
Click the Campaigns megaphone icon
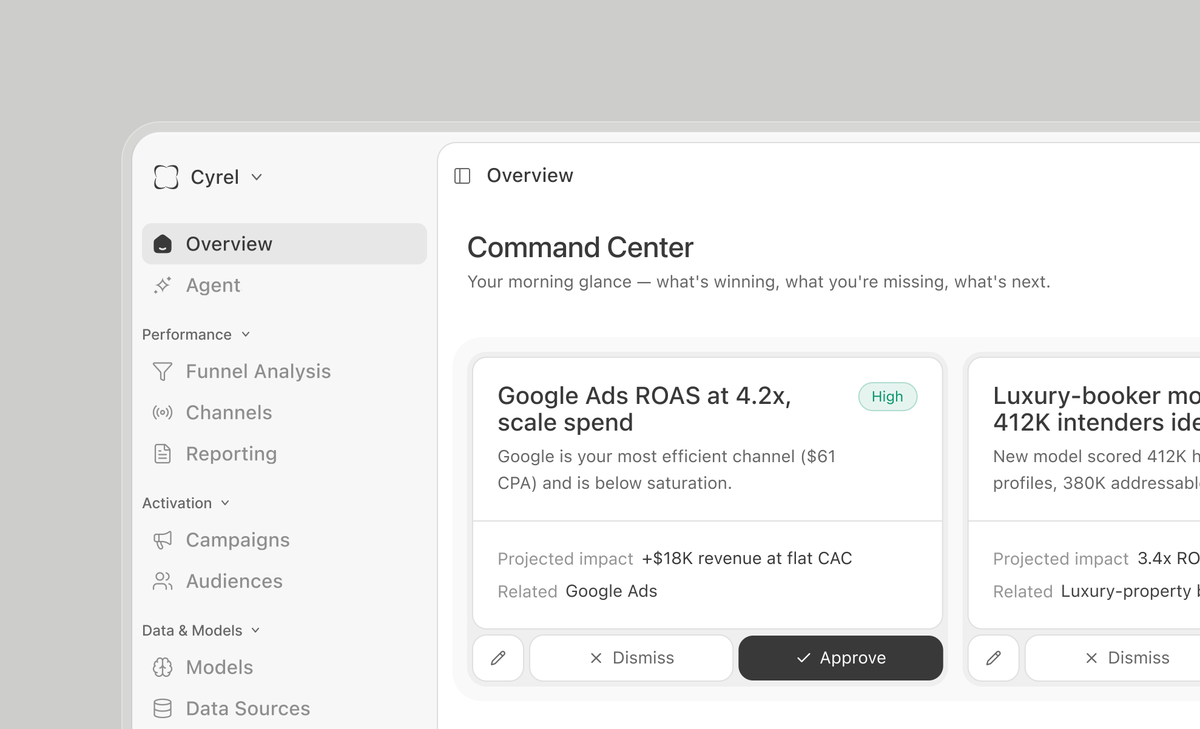[x=162, y=540]
